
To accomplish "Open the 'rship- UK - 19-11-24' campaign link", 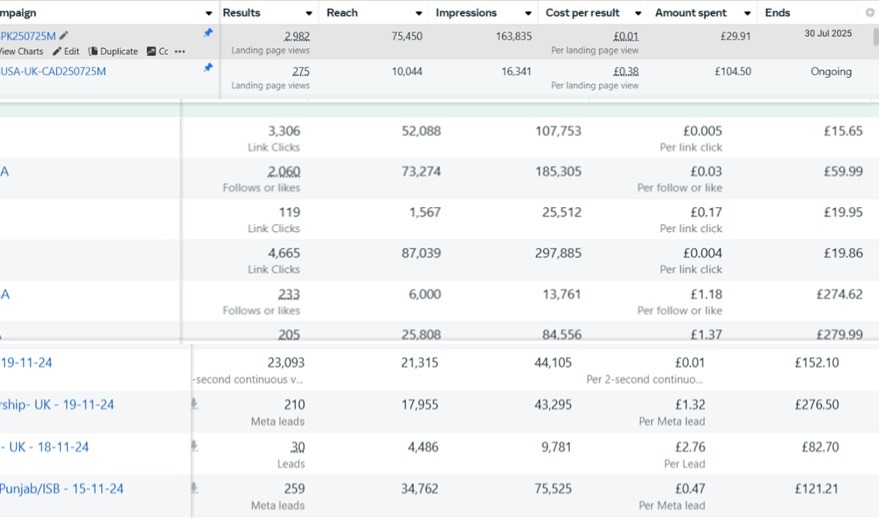I will (x=57, y=405).
